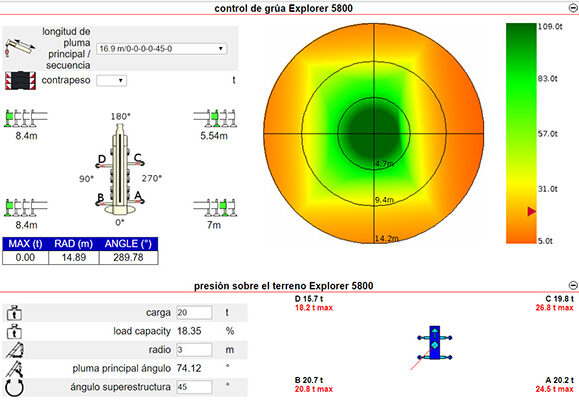Click the counterweight icon beside contrapeso
This screenshot has width=579, height=405.
[20, 80]
